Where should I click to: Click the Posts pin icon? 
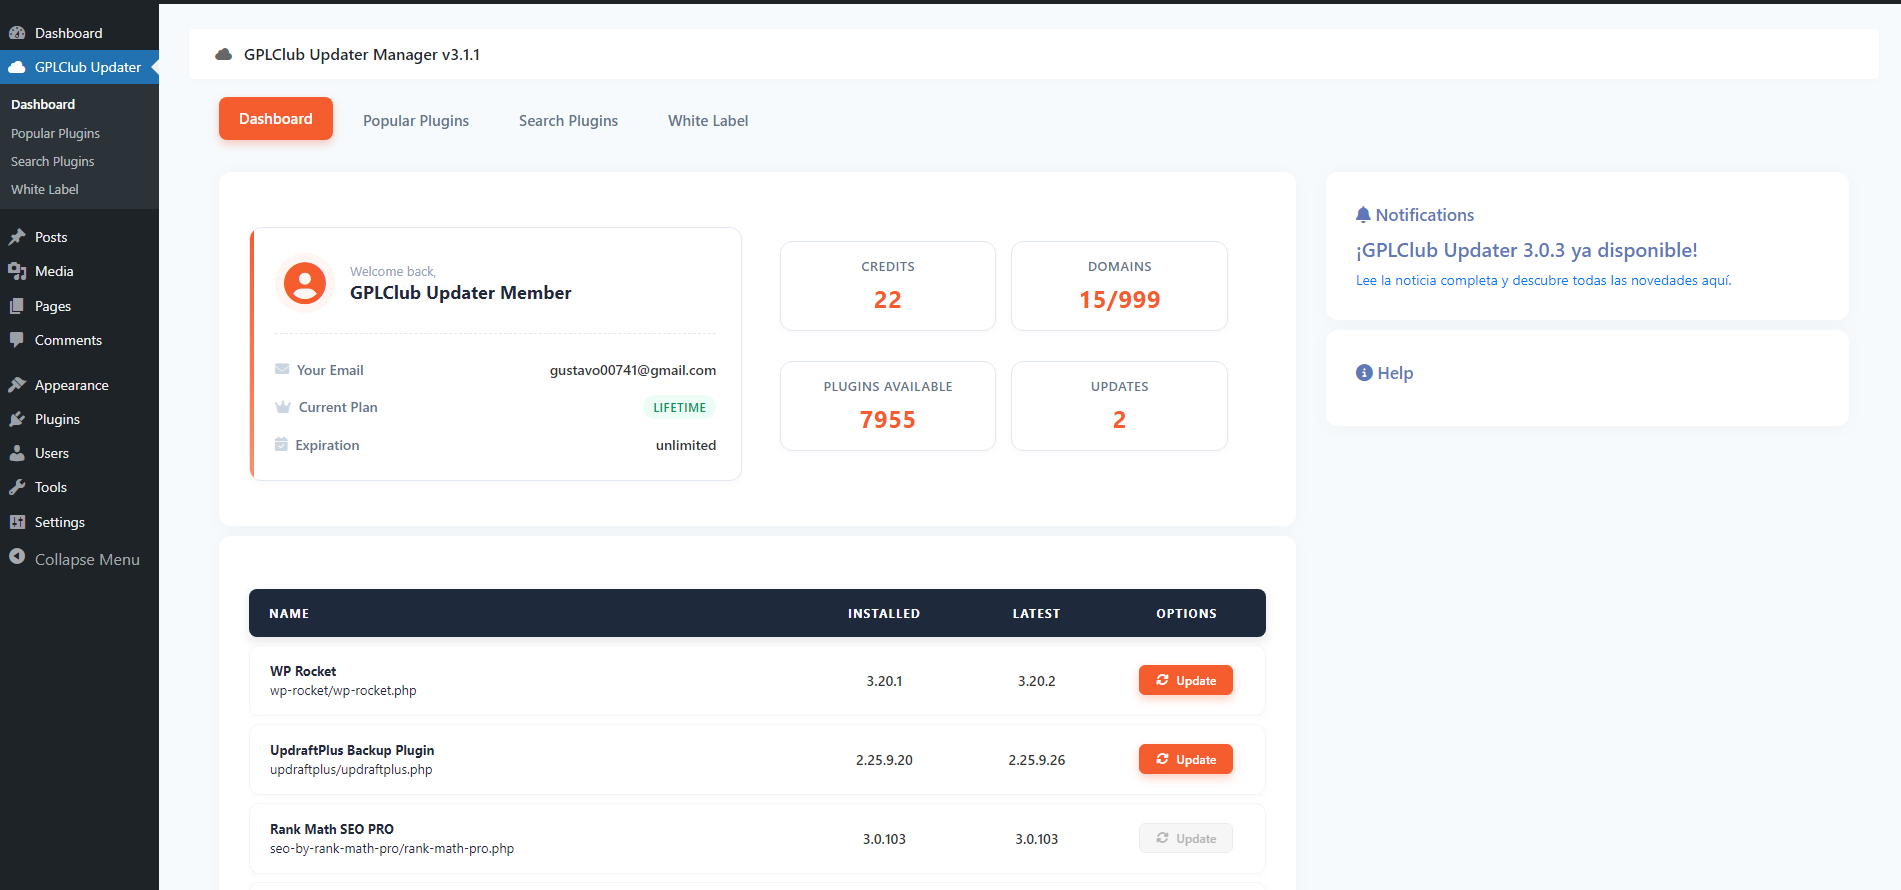[x=17, y=237]
